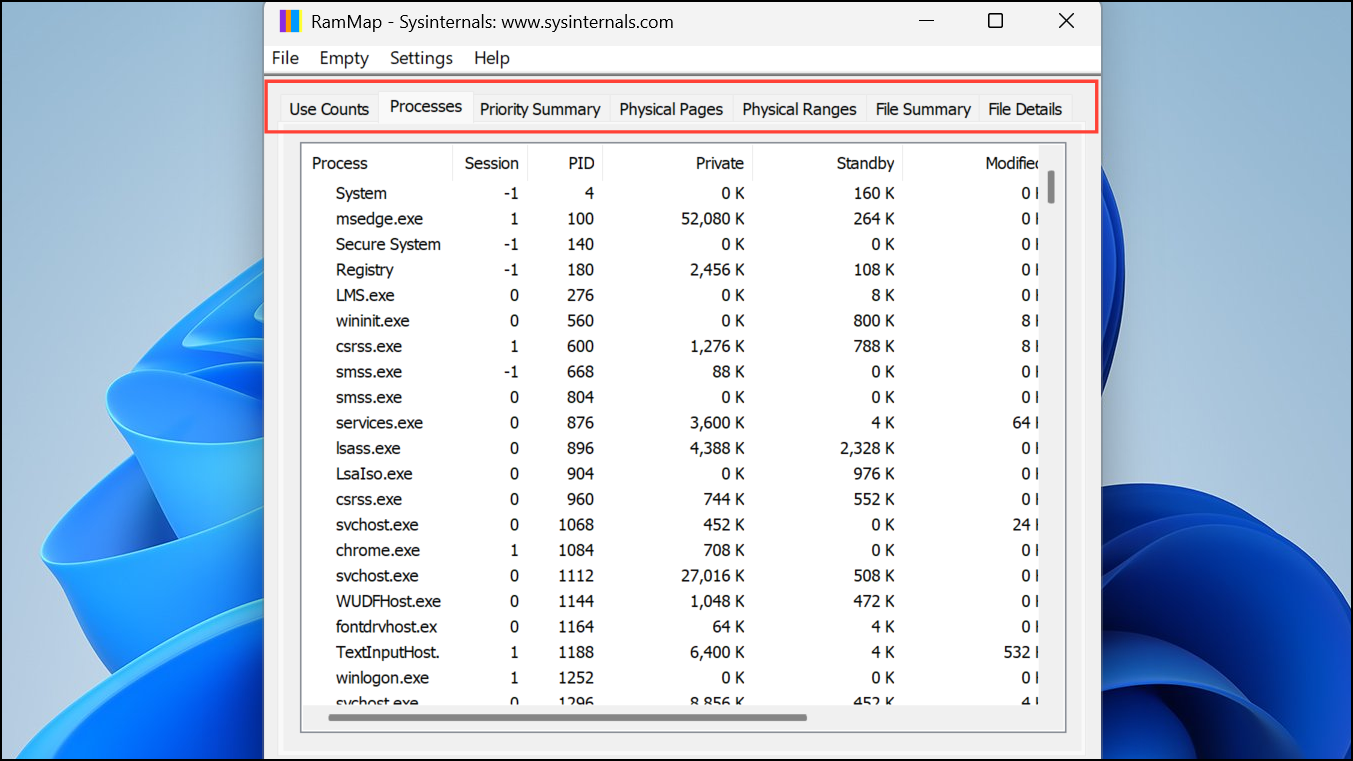The image size is (1353, 761).
Task: Maximize the RamMap window
Action: (995, 21)
